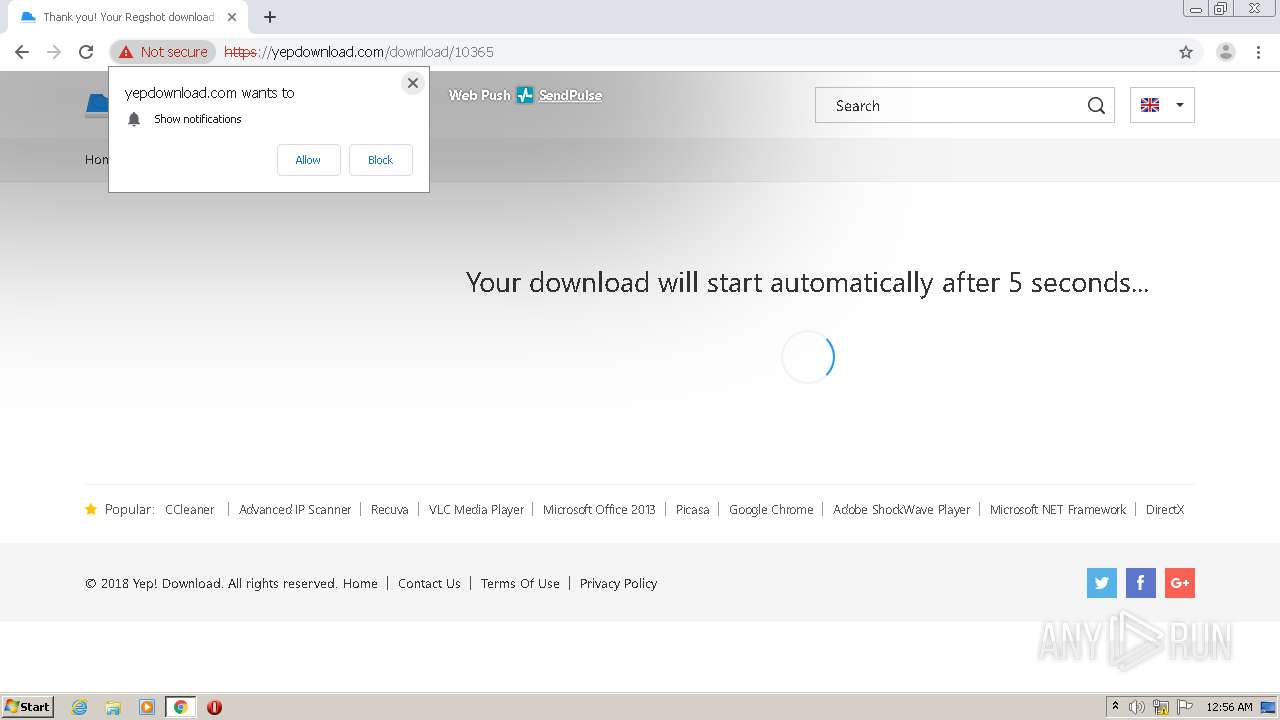Click the SendPulse link
The height and width of the screenshot is (720, 1280).
click(570, 95)
